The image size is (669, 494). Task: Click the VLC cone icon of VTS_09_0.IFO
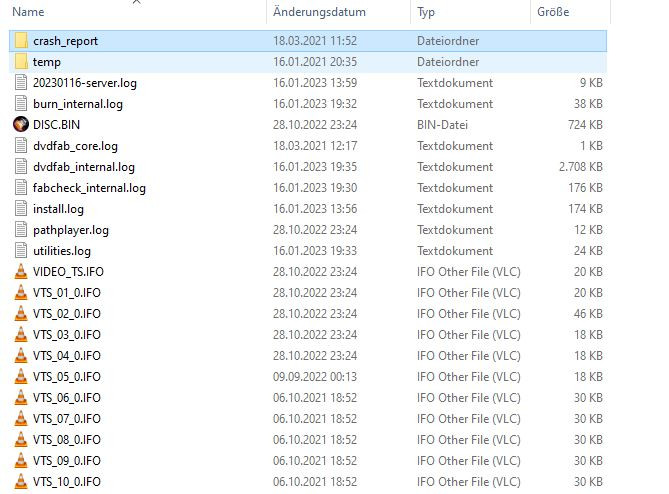tap(21, 461)
